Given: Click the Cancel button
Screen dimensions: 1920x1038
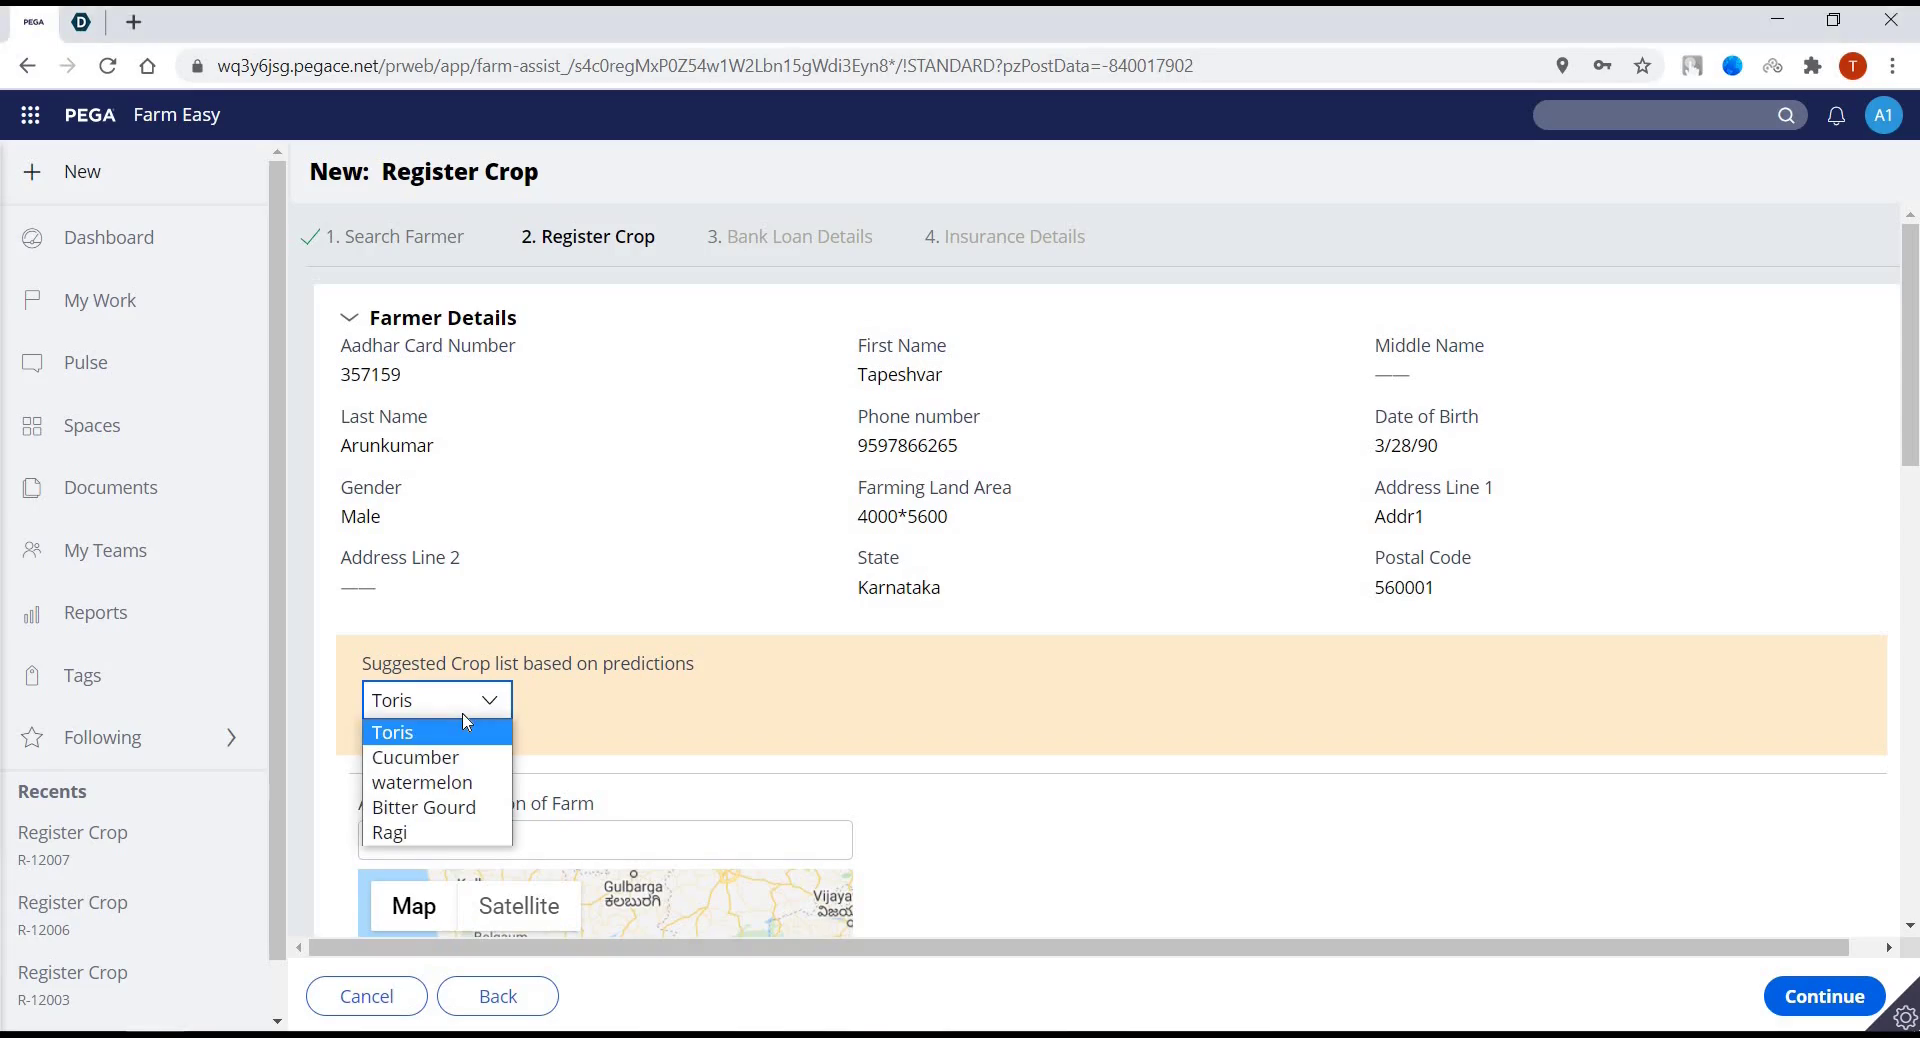Looking at the screenshot, I should (x=367, y=996).
